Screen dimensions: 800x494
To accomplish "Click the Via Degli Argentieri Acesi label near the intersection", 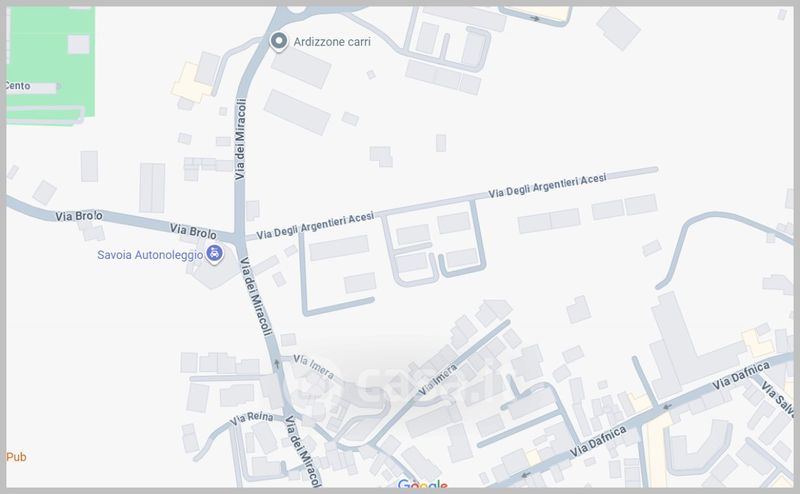I will [315, 226].
